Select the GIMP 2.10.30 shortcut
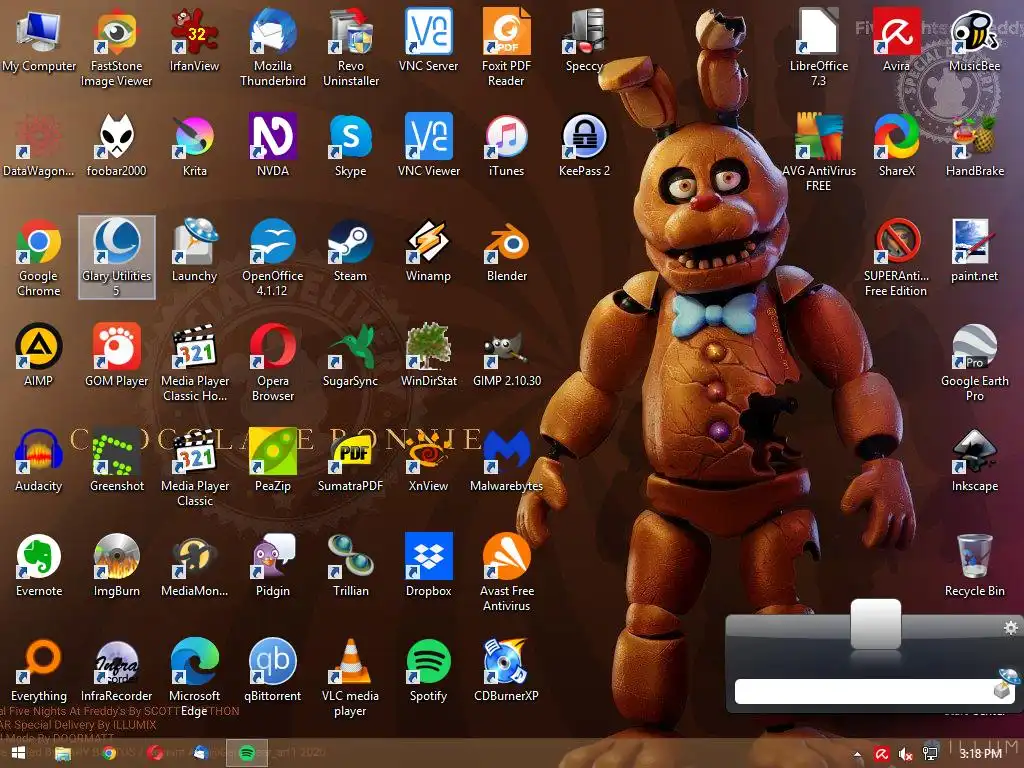This screenshot has width=1024, height=768. point(506,357)
